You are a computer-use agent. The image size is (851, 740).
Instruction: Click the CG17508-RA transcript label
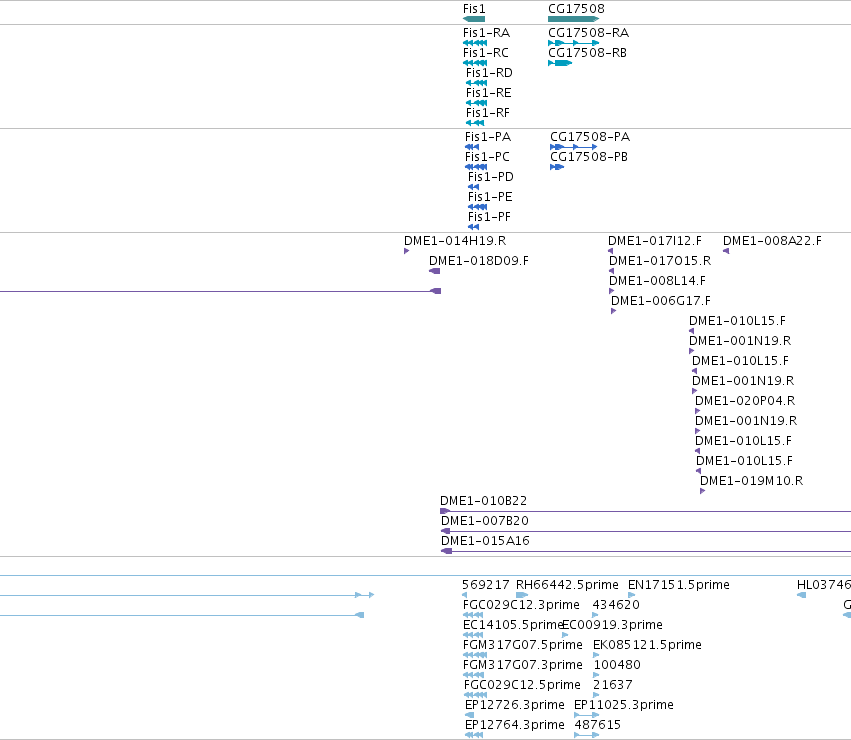[588, 33]
